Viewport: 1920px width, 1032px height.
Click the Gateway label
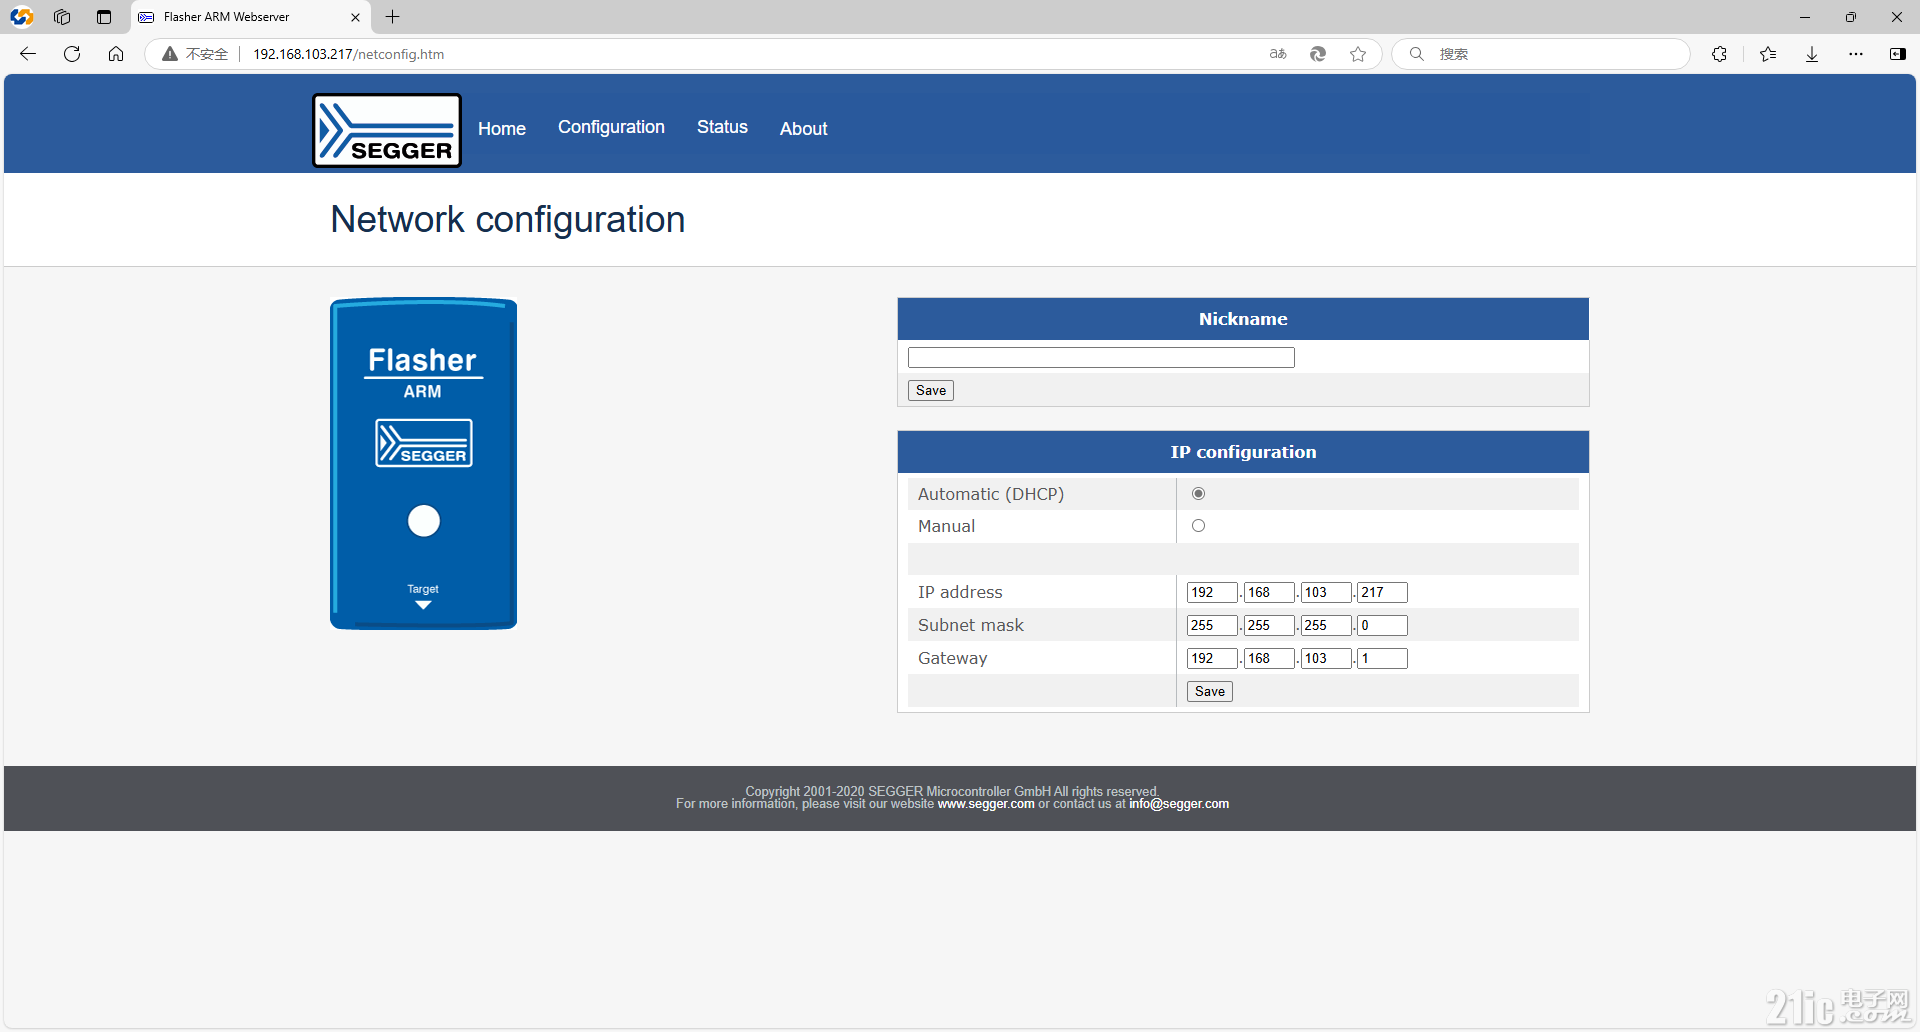(x=953, y=659)
